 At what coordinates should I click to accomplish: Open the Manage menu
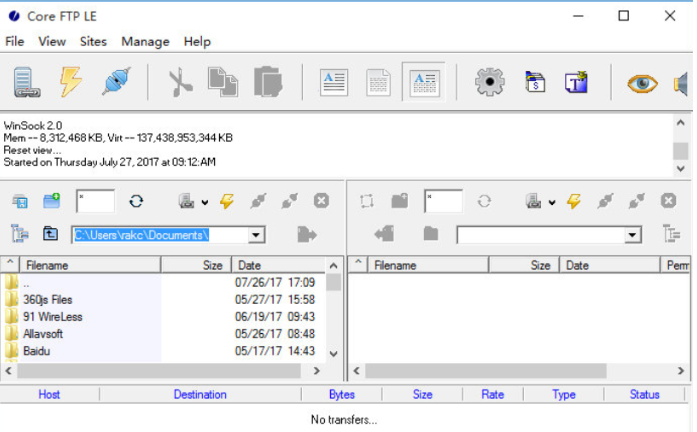pyautogui.click(x=145, y=41)
